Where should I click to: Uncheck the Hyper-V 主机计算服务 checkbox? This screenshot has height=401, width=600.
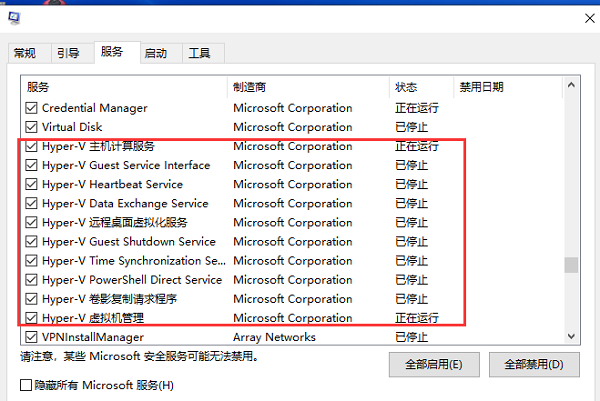[30, 146]
